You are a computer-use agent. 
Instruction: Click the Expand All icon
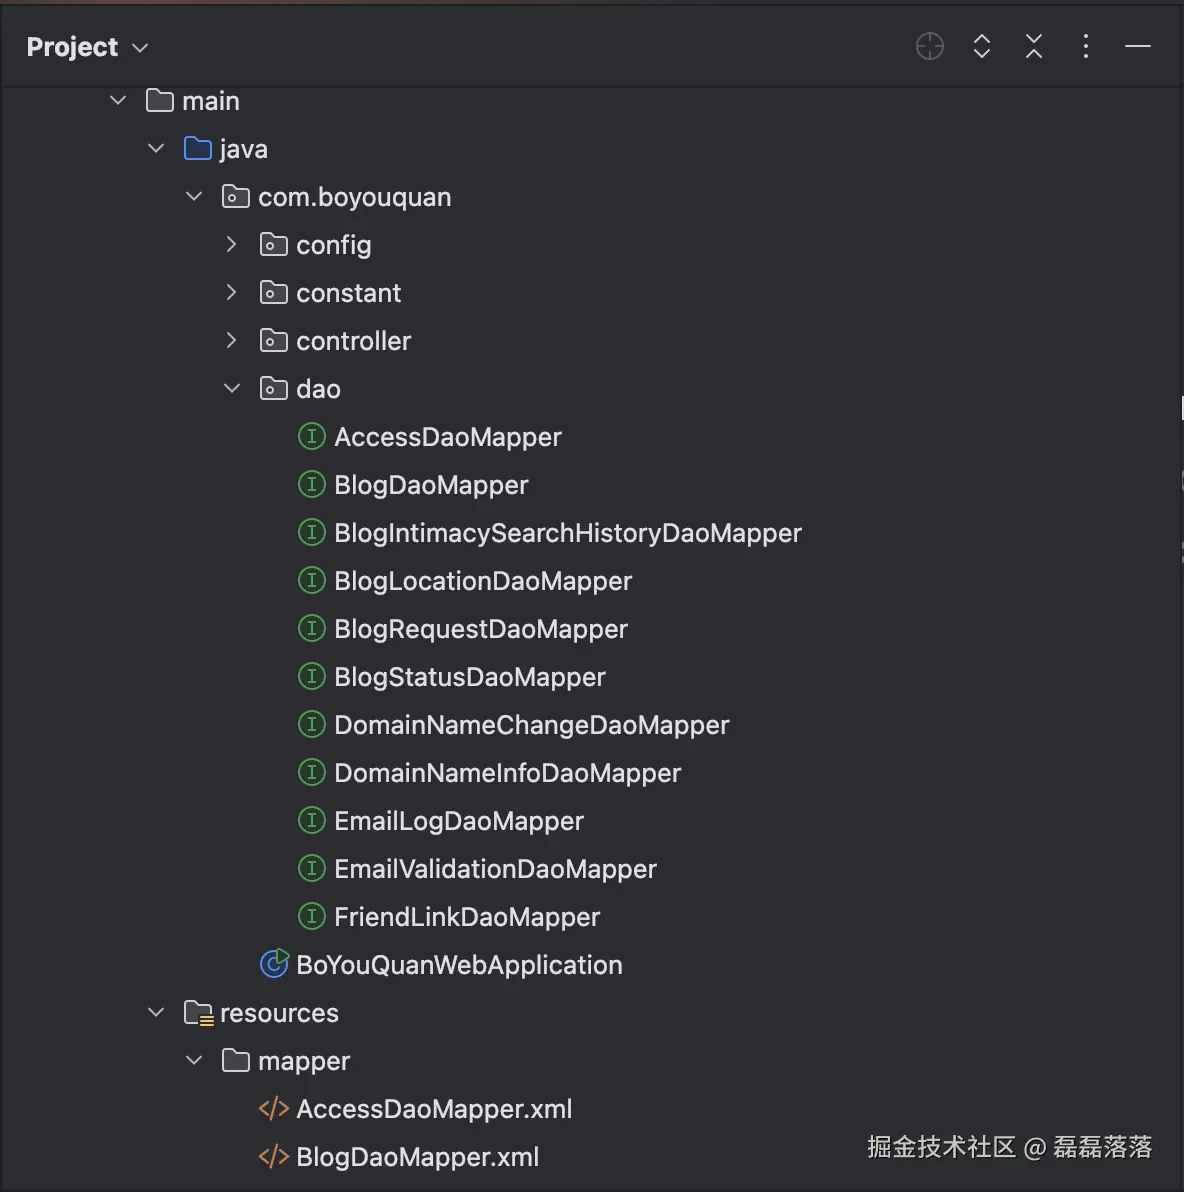pyautogui.click(x=981, y=46)
